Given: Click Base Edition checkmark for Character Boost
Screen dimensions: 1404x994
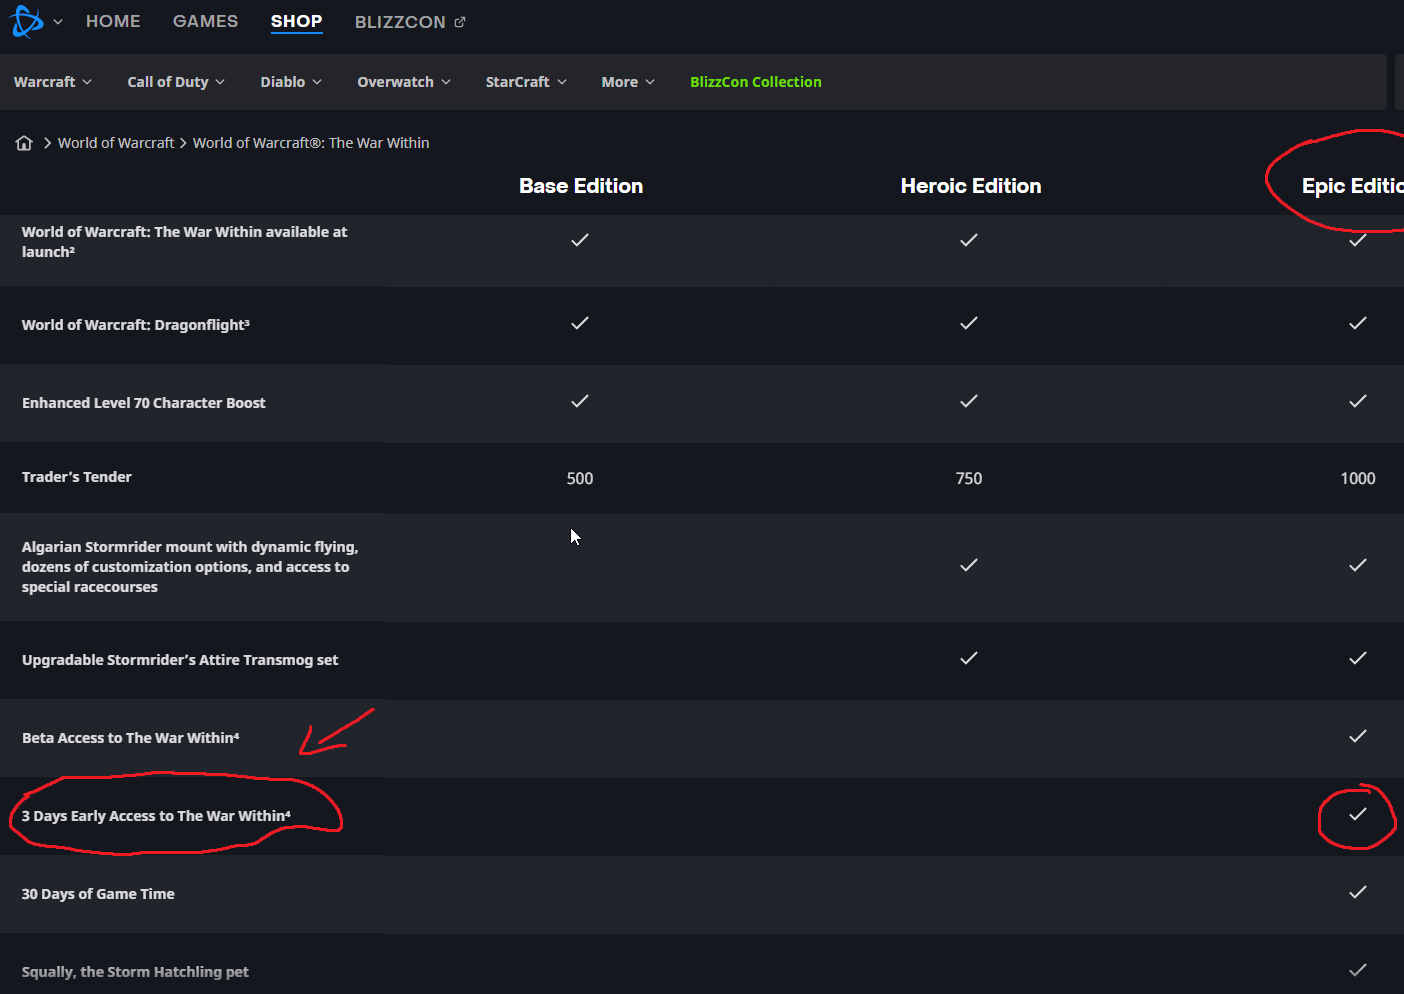Looking at the screenshot, I should 580,401.
